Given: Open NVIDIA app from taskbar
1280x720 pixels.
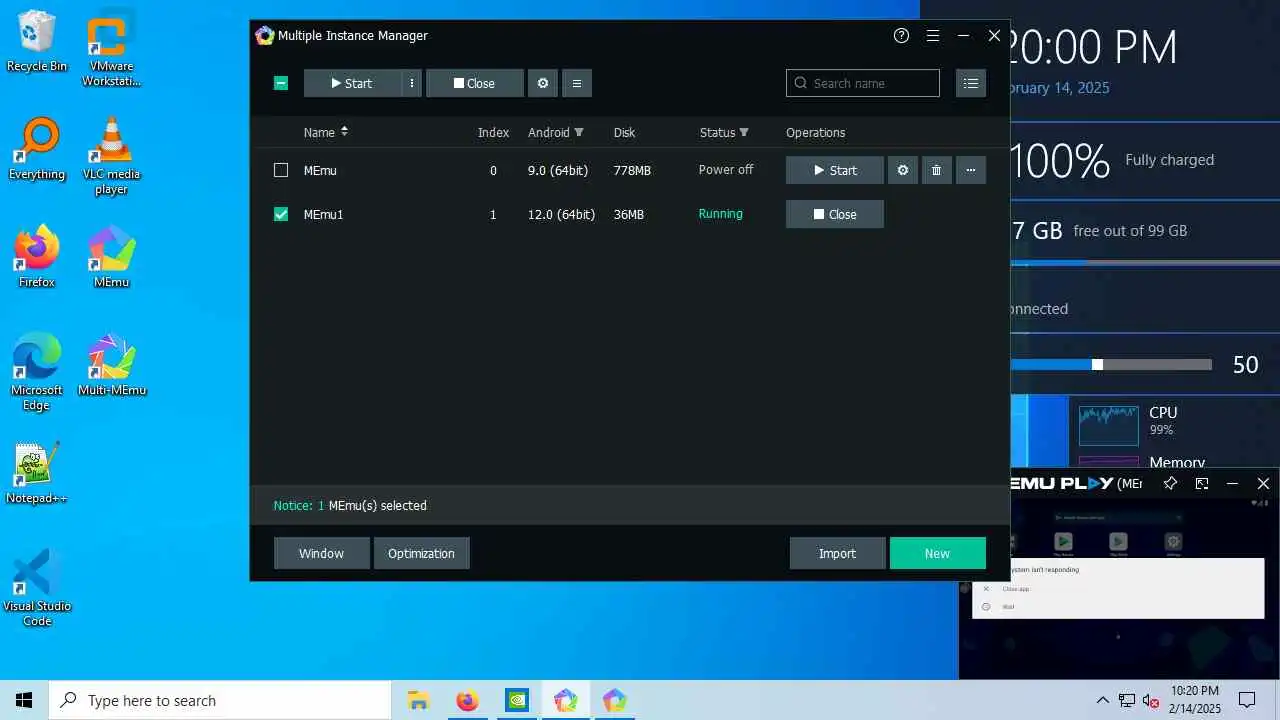Looking at the screenshot, I should coord(516,700).
